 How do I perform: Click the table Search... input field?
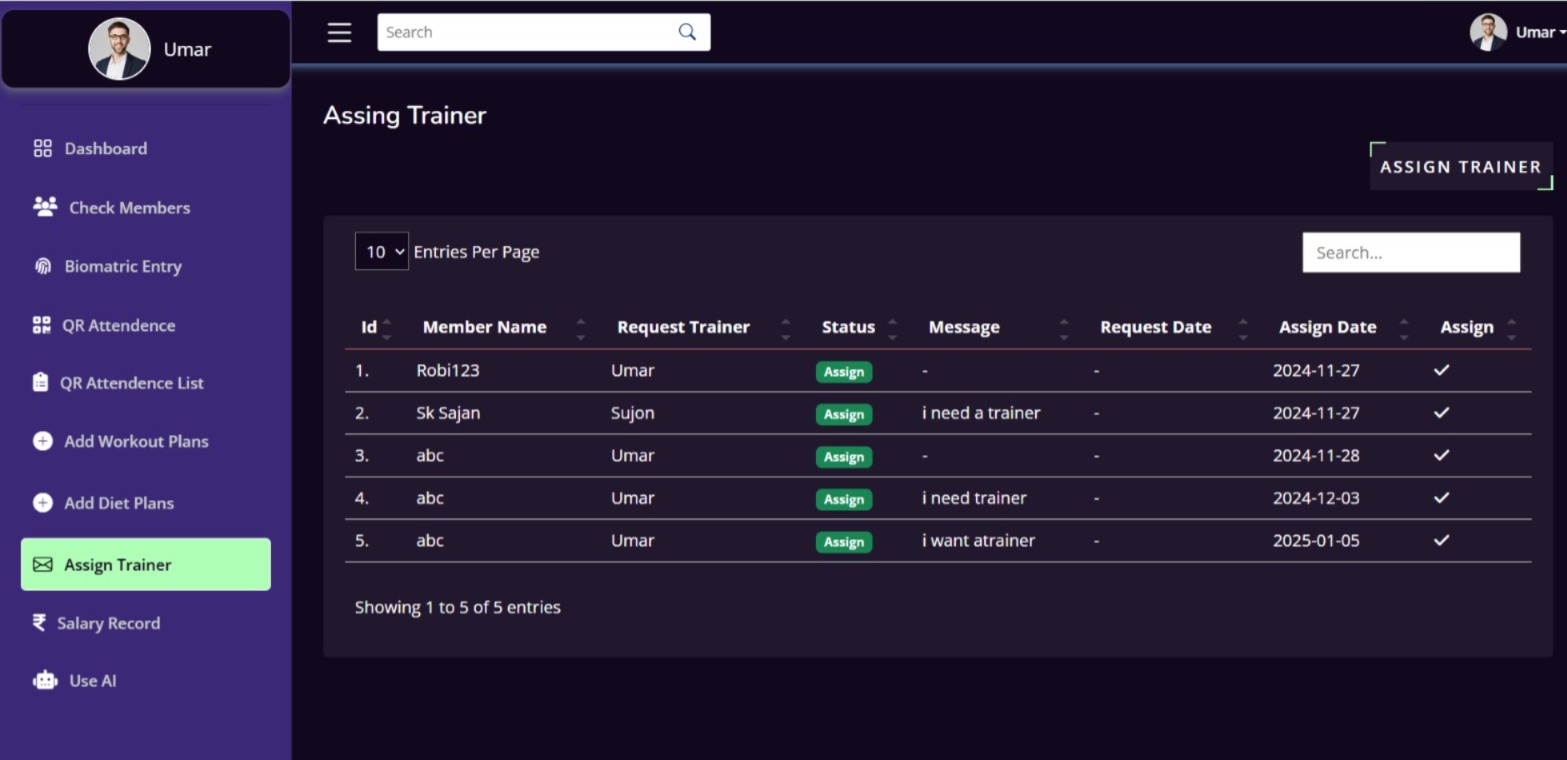[1410, 253]
